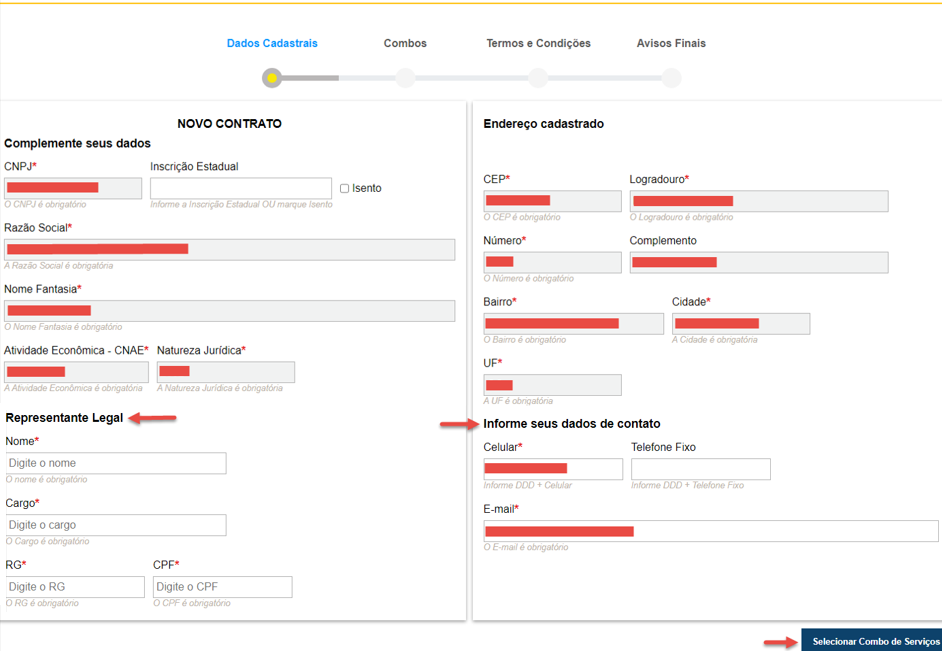
Task: Select the Avisos Finais tab
Action: 671,43
